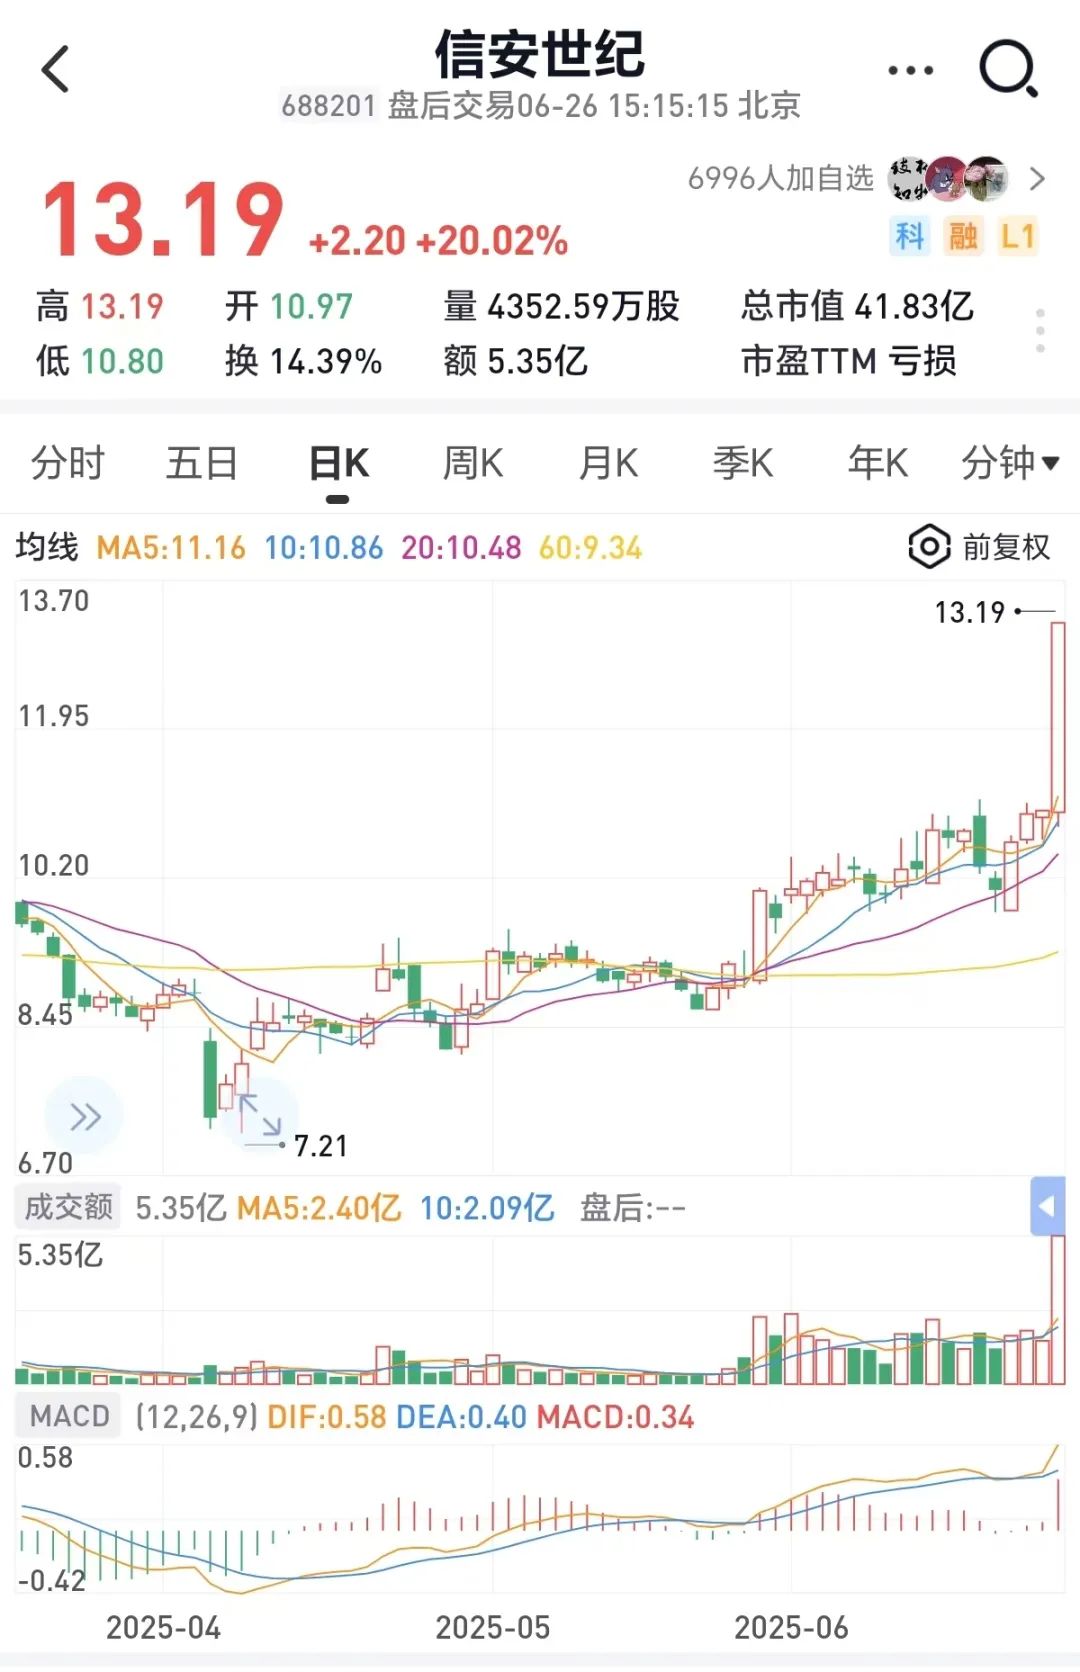Screen dimensions: 1080x1672
Task: Switch to the 季K tab
Action: click(743, 462)
